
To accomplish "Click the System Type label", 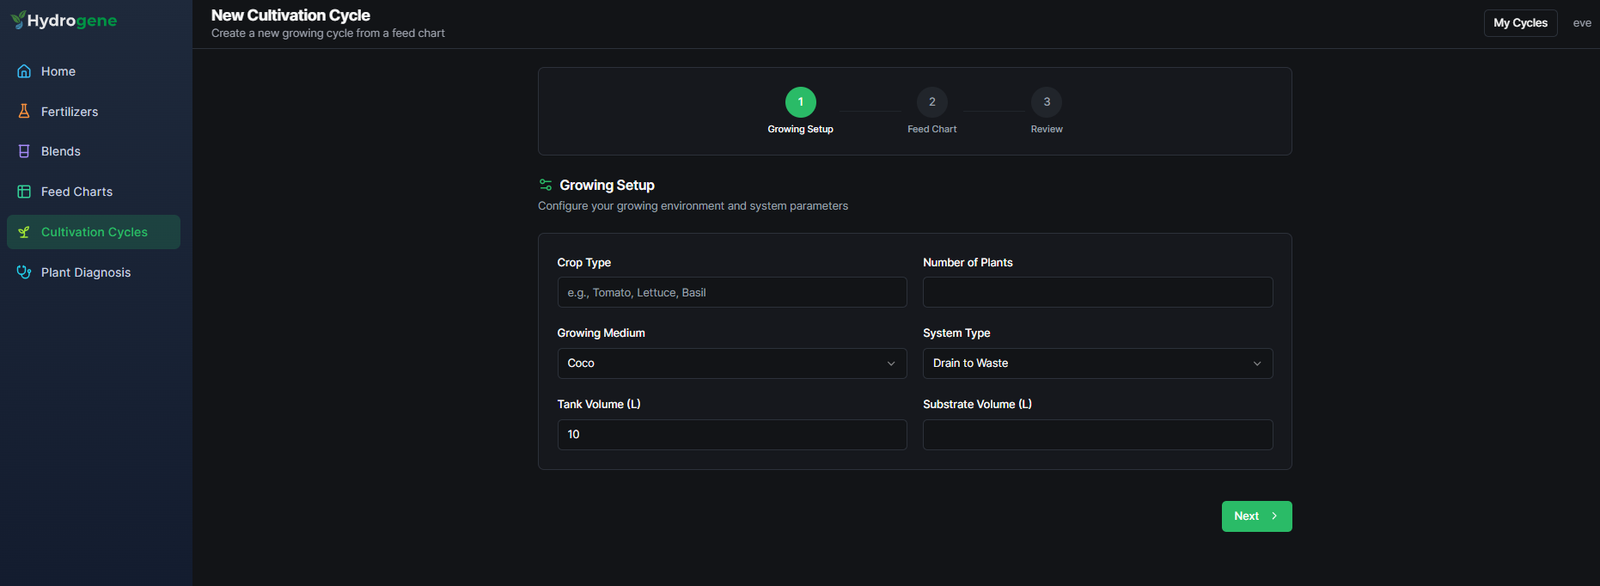I will [957, 333].
